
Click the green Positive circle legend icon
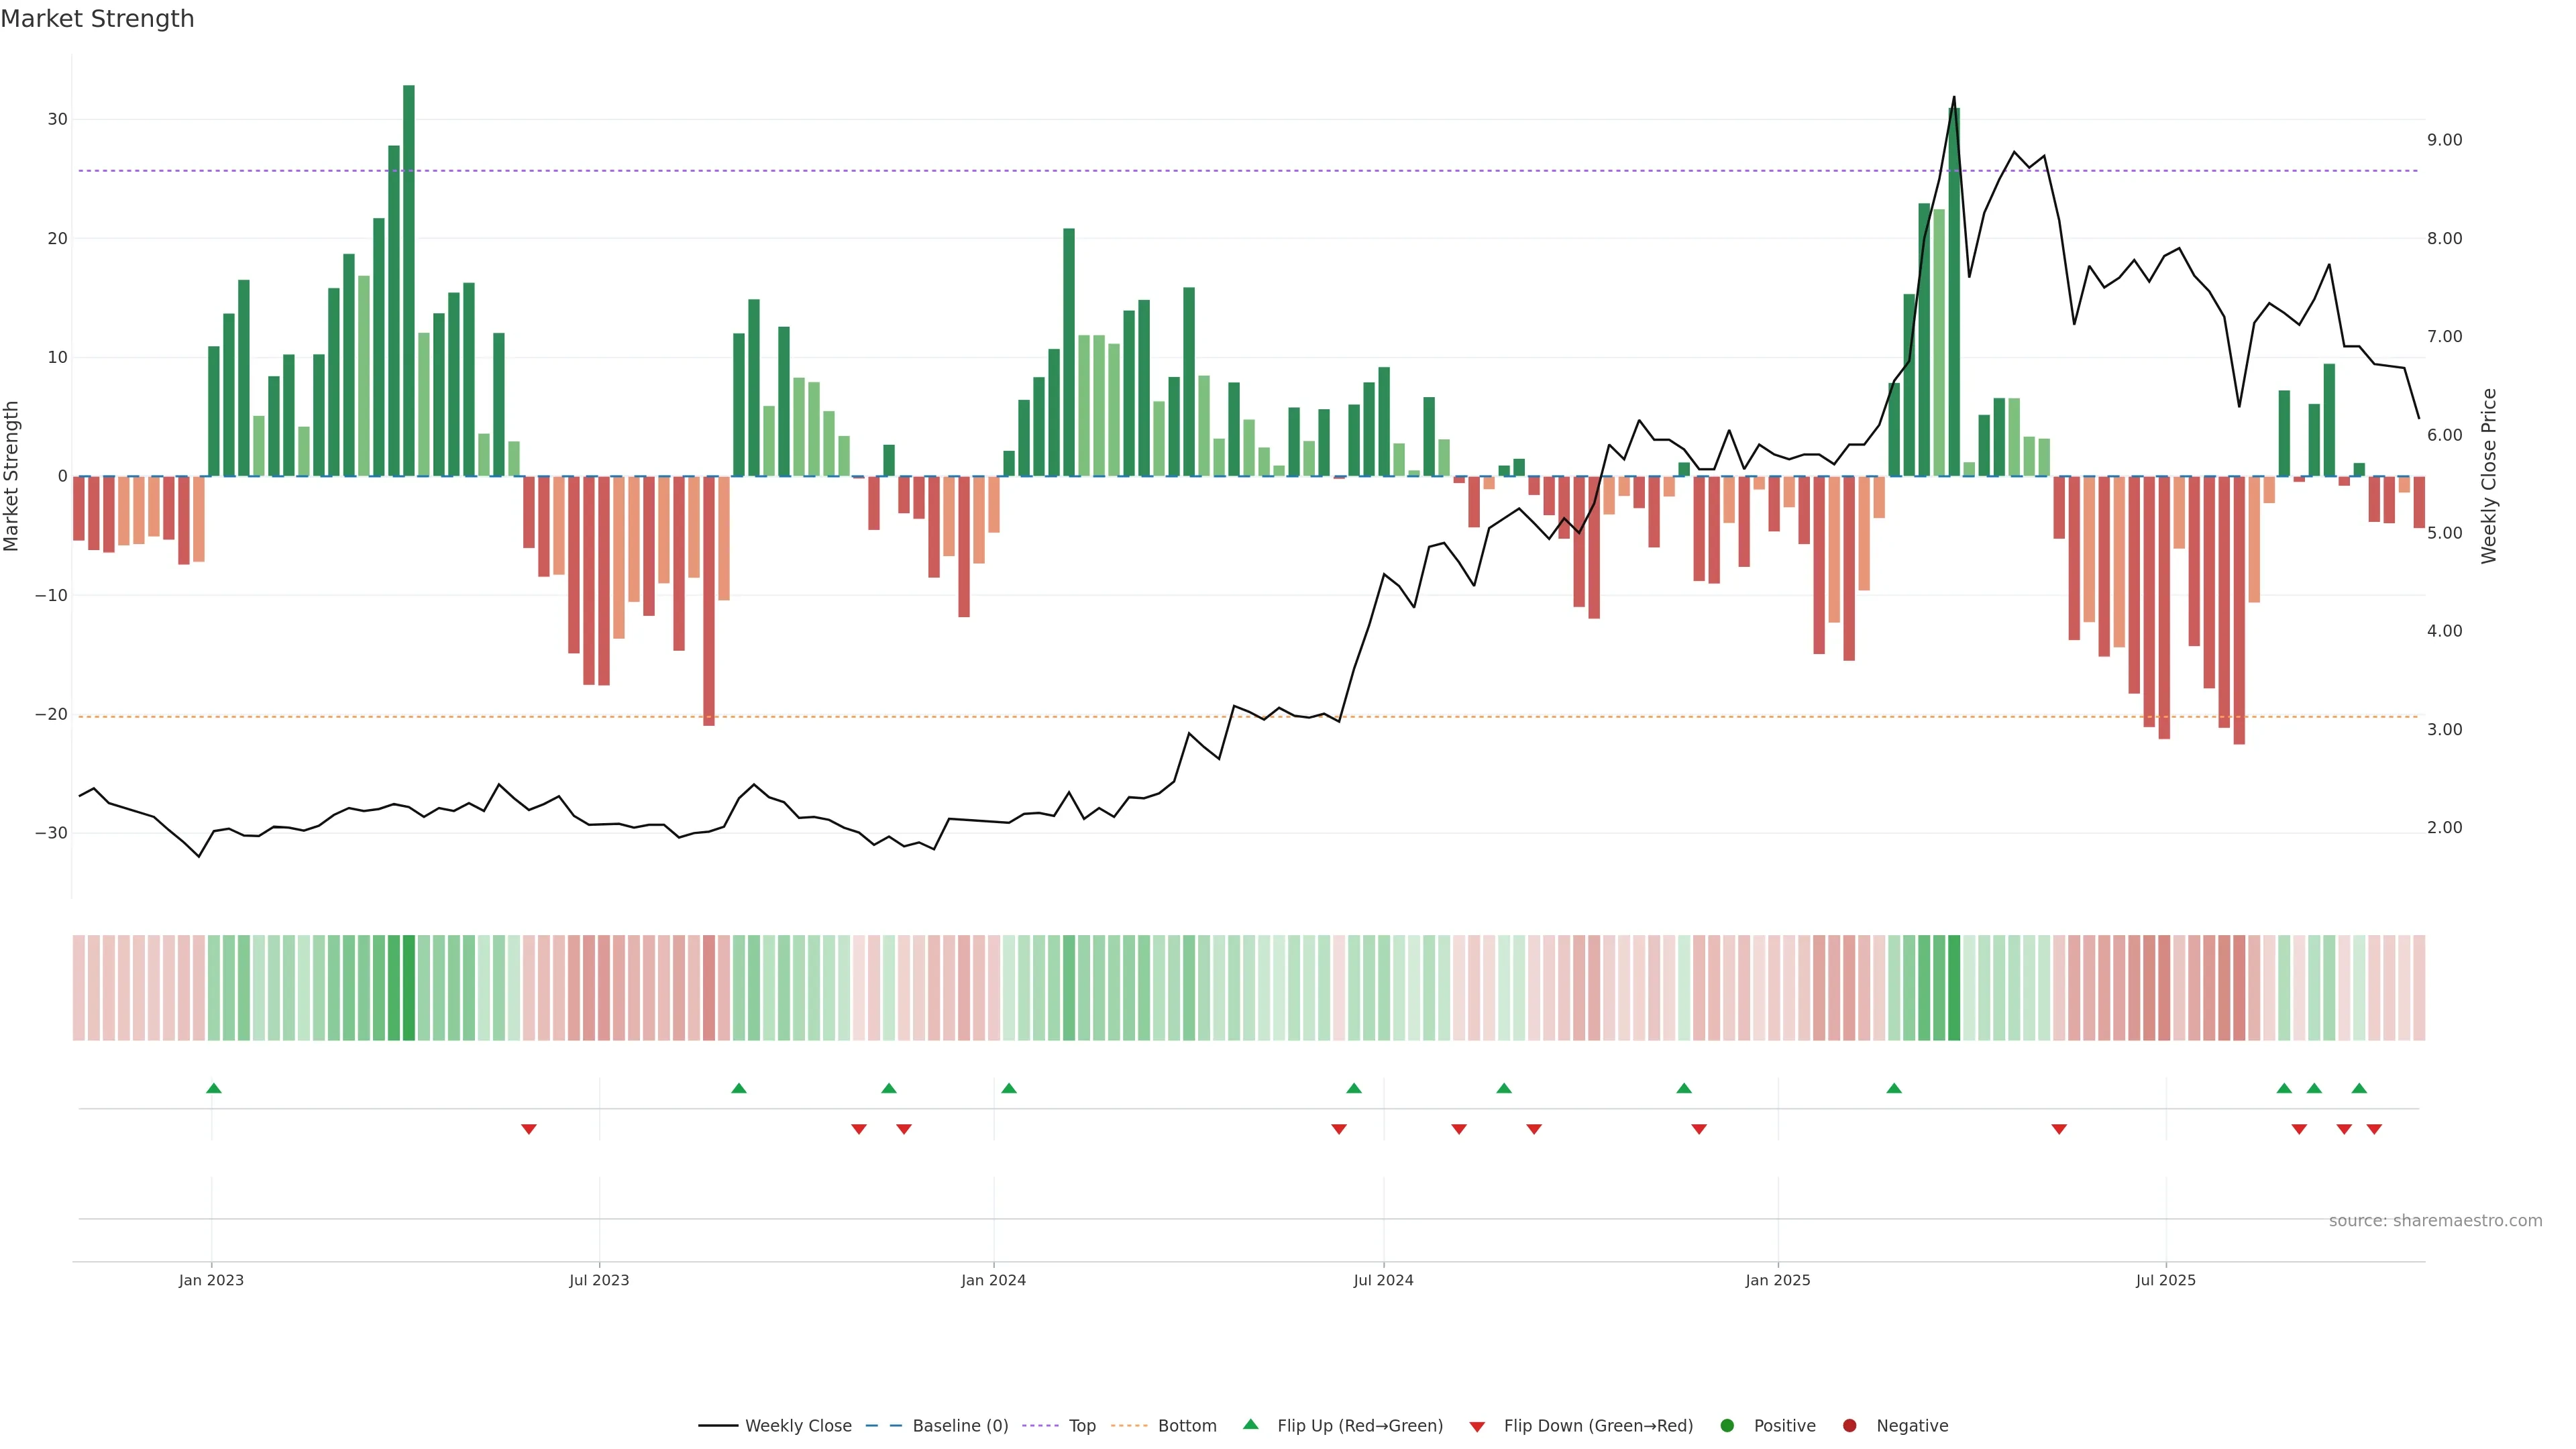coord(1727,1425)
